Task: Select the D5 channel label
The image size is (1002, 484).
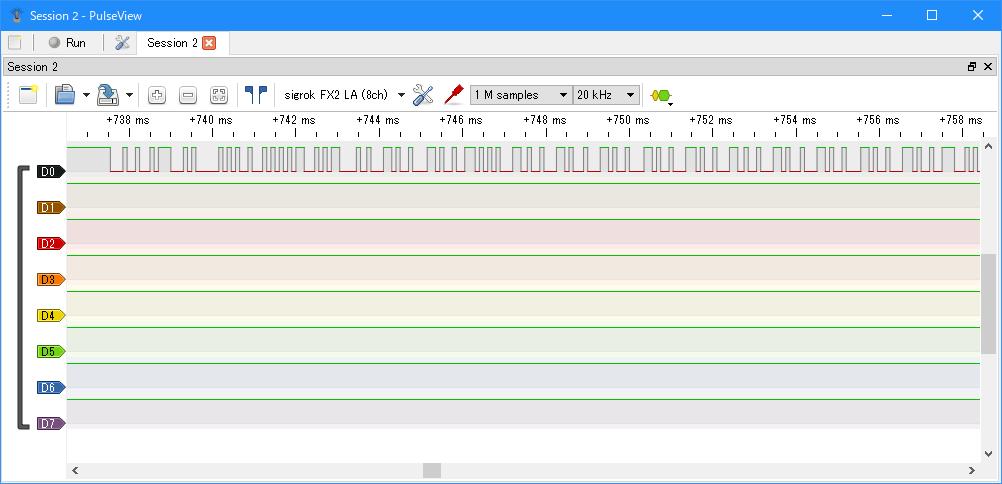Action: pos(51,351)
